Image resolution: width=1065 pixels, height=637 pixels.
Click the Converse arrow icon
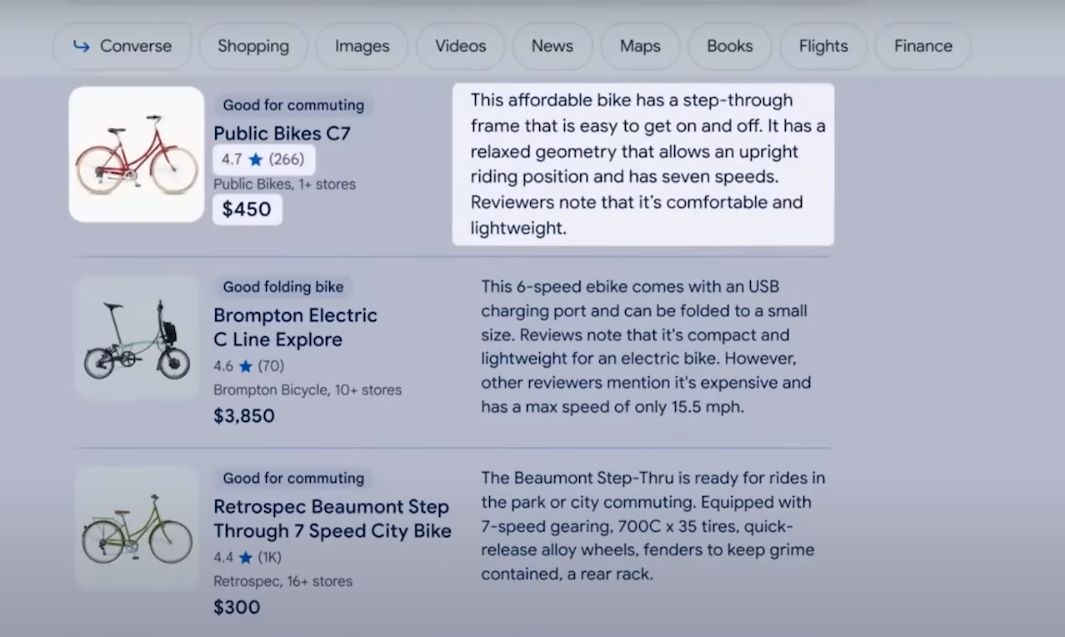coord(82,46)
